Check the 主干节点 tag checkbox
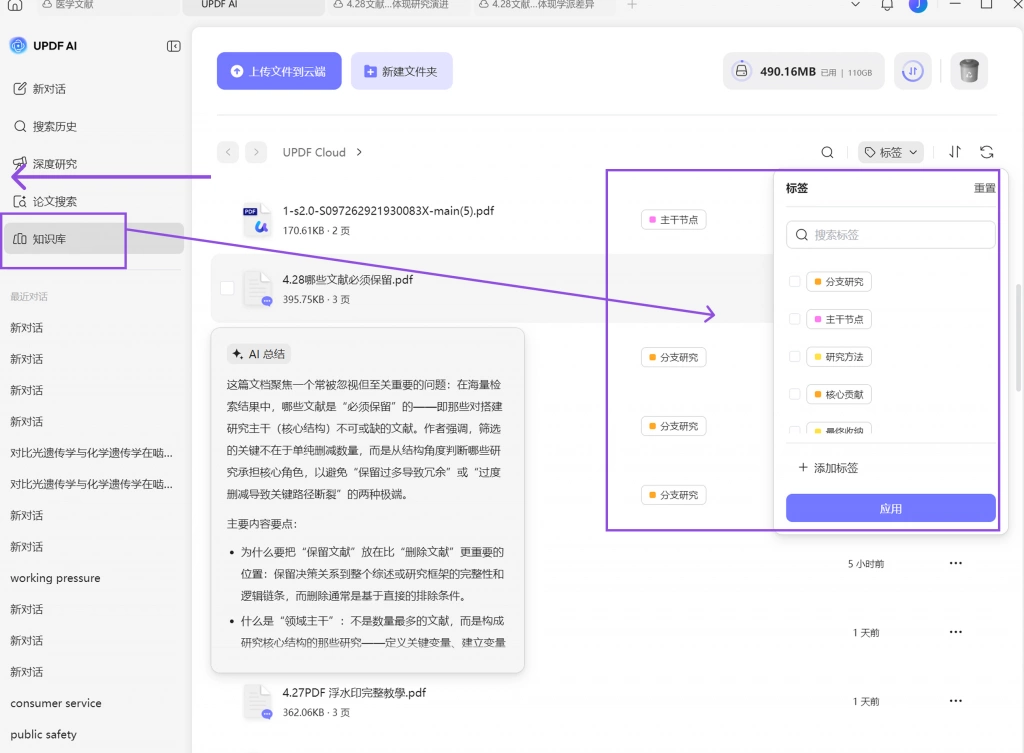 [794, 319]
